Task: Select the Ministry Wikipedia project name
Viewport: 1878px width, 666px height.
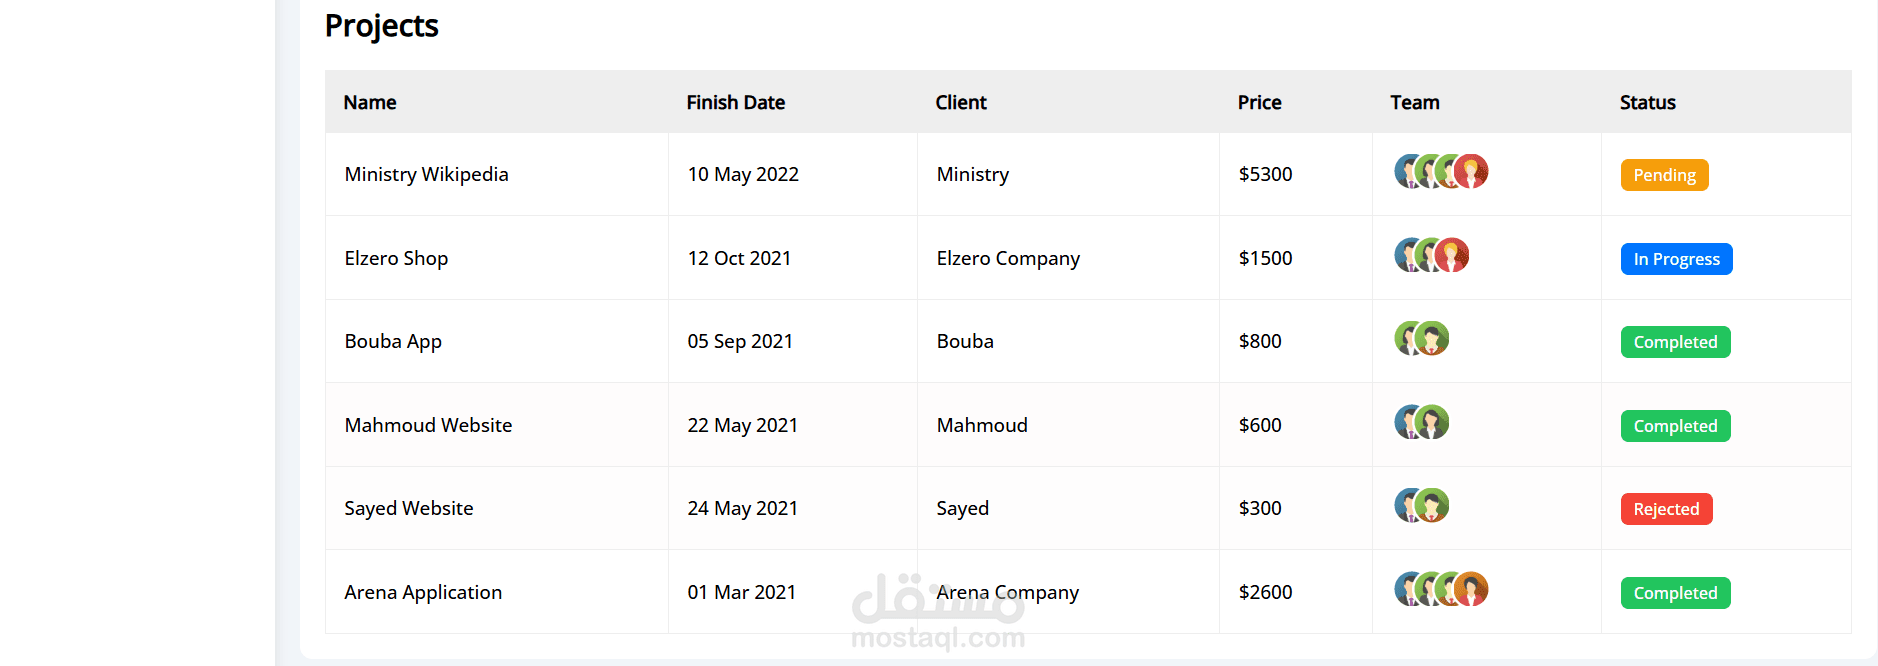Action: 426,174
